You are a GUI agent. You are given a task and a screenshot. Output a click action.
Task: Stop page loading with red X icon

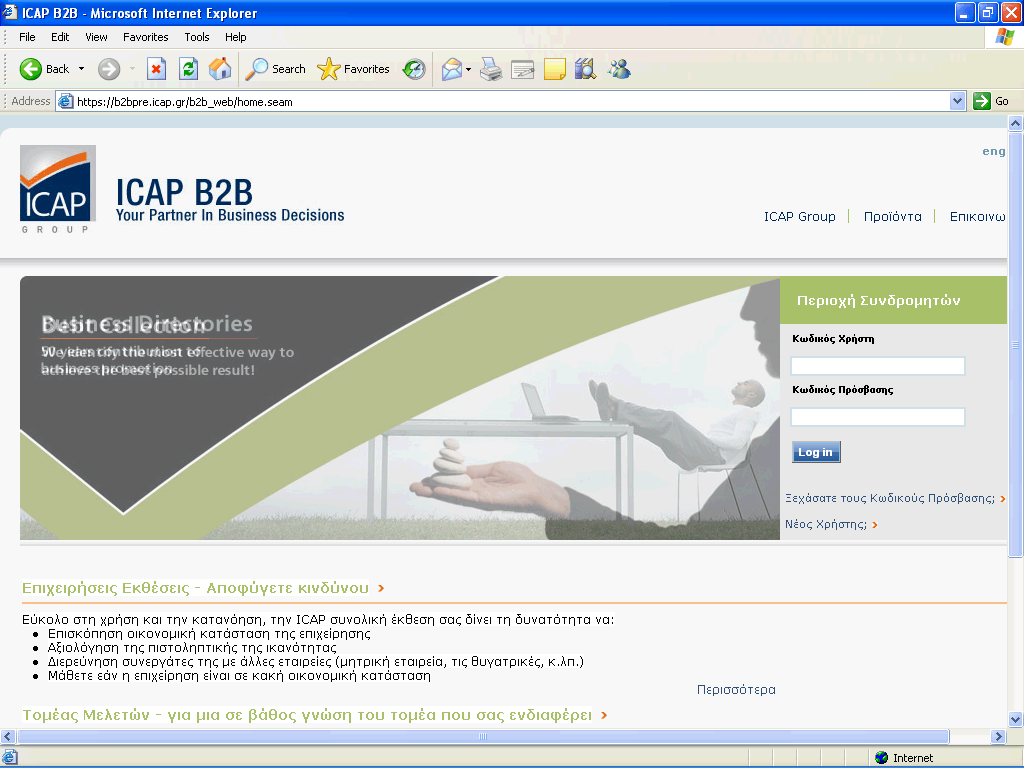(x=156, y=69)
